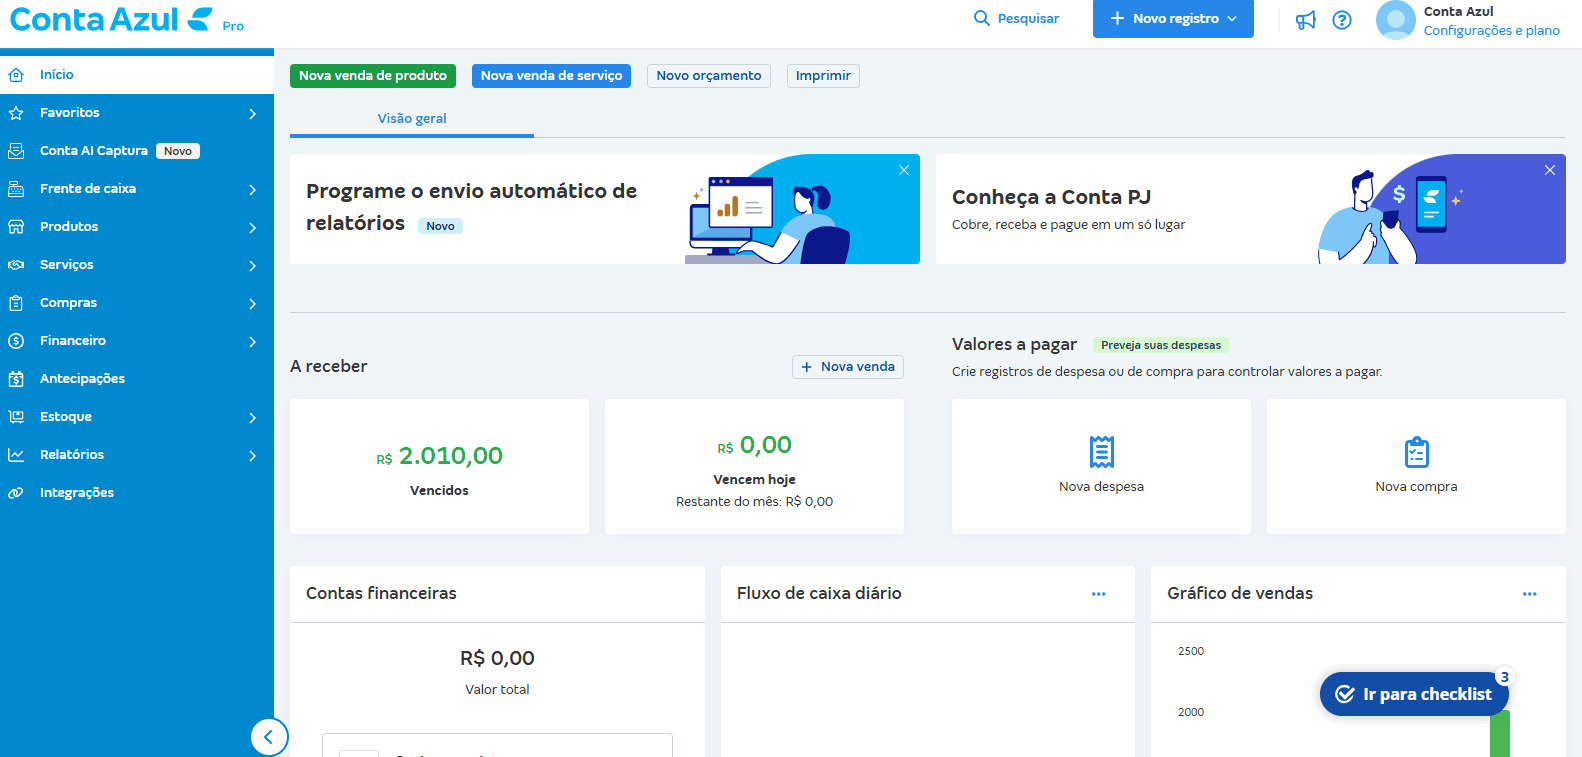Click the green sales chart bar
1582x757 pixels.
click(x=1500, y=734)
